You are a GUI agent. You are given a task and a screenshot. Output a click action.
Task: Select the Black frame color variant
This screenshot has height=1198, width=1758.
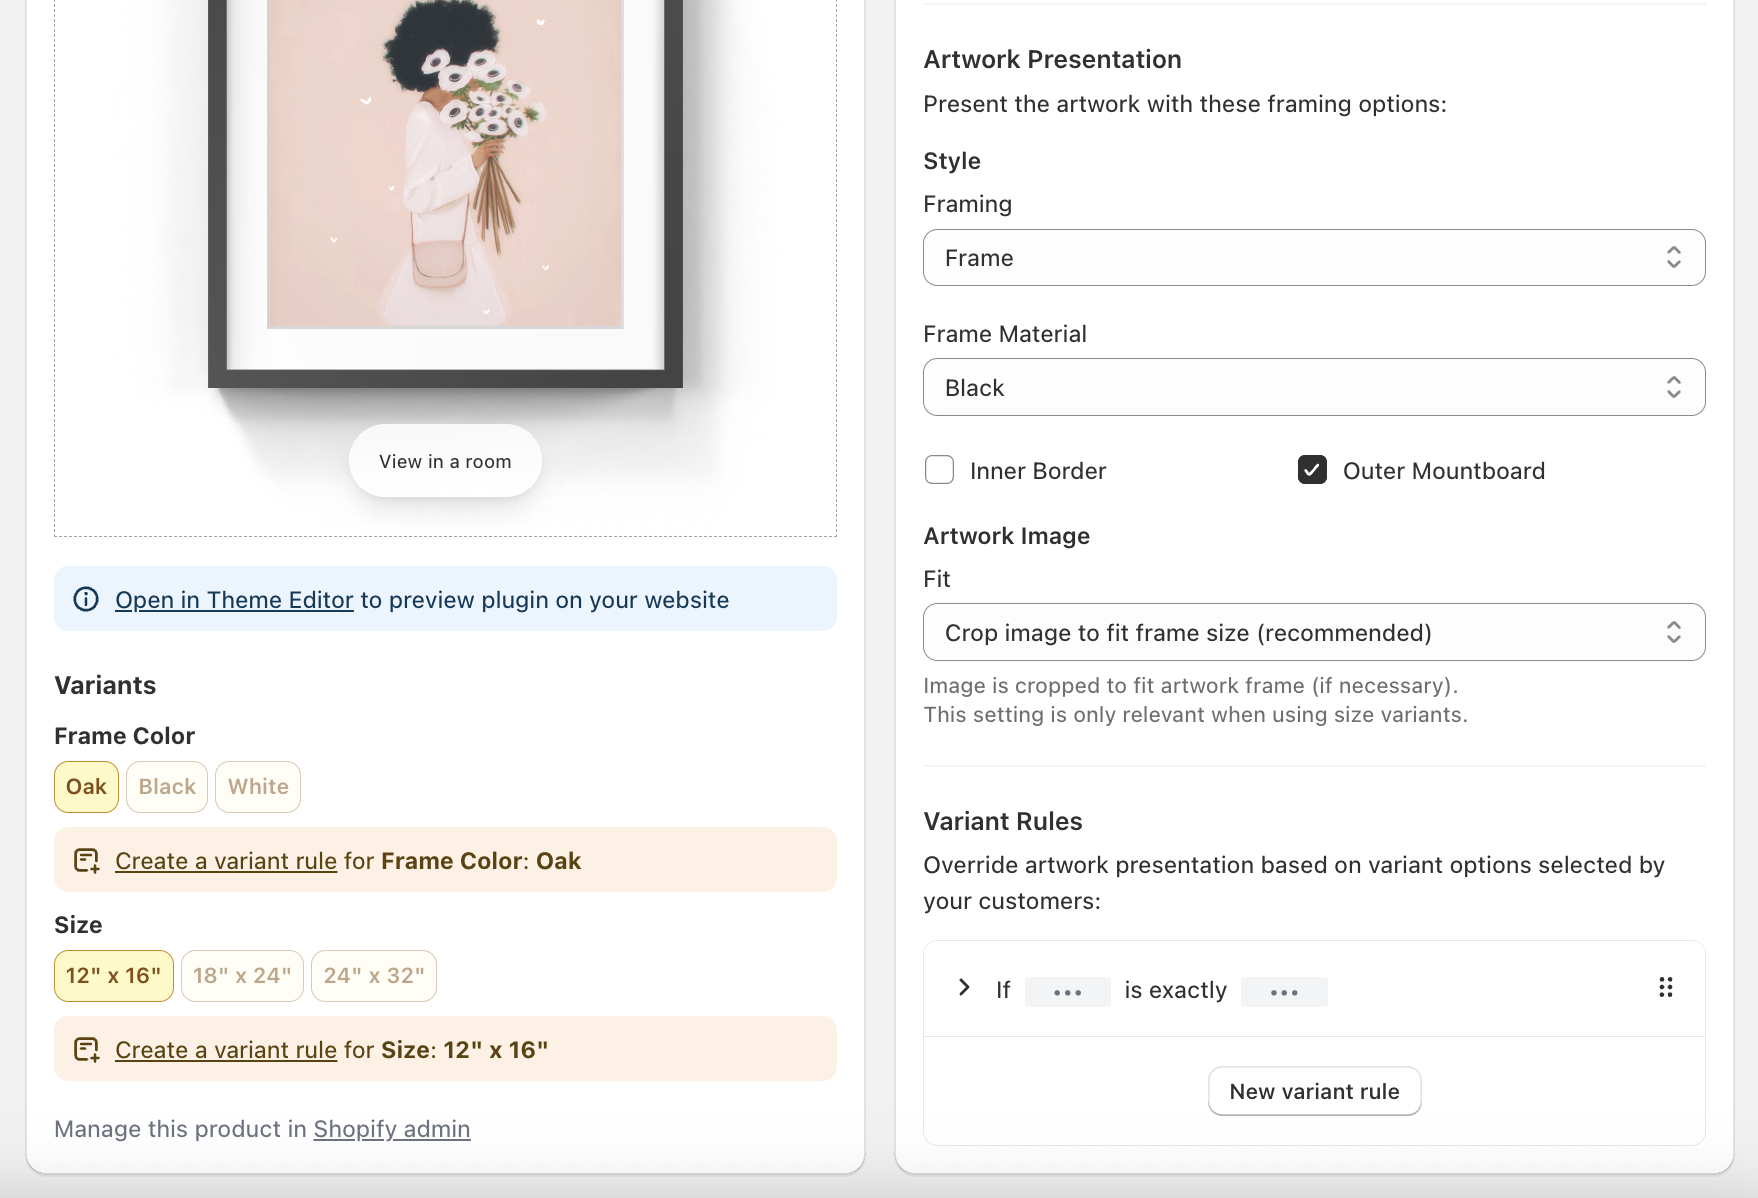pyautogui.click(x=167, y=787)
